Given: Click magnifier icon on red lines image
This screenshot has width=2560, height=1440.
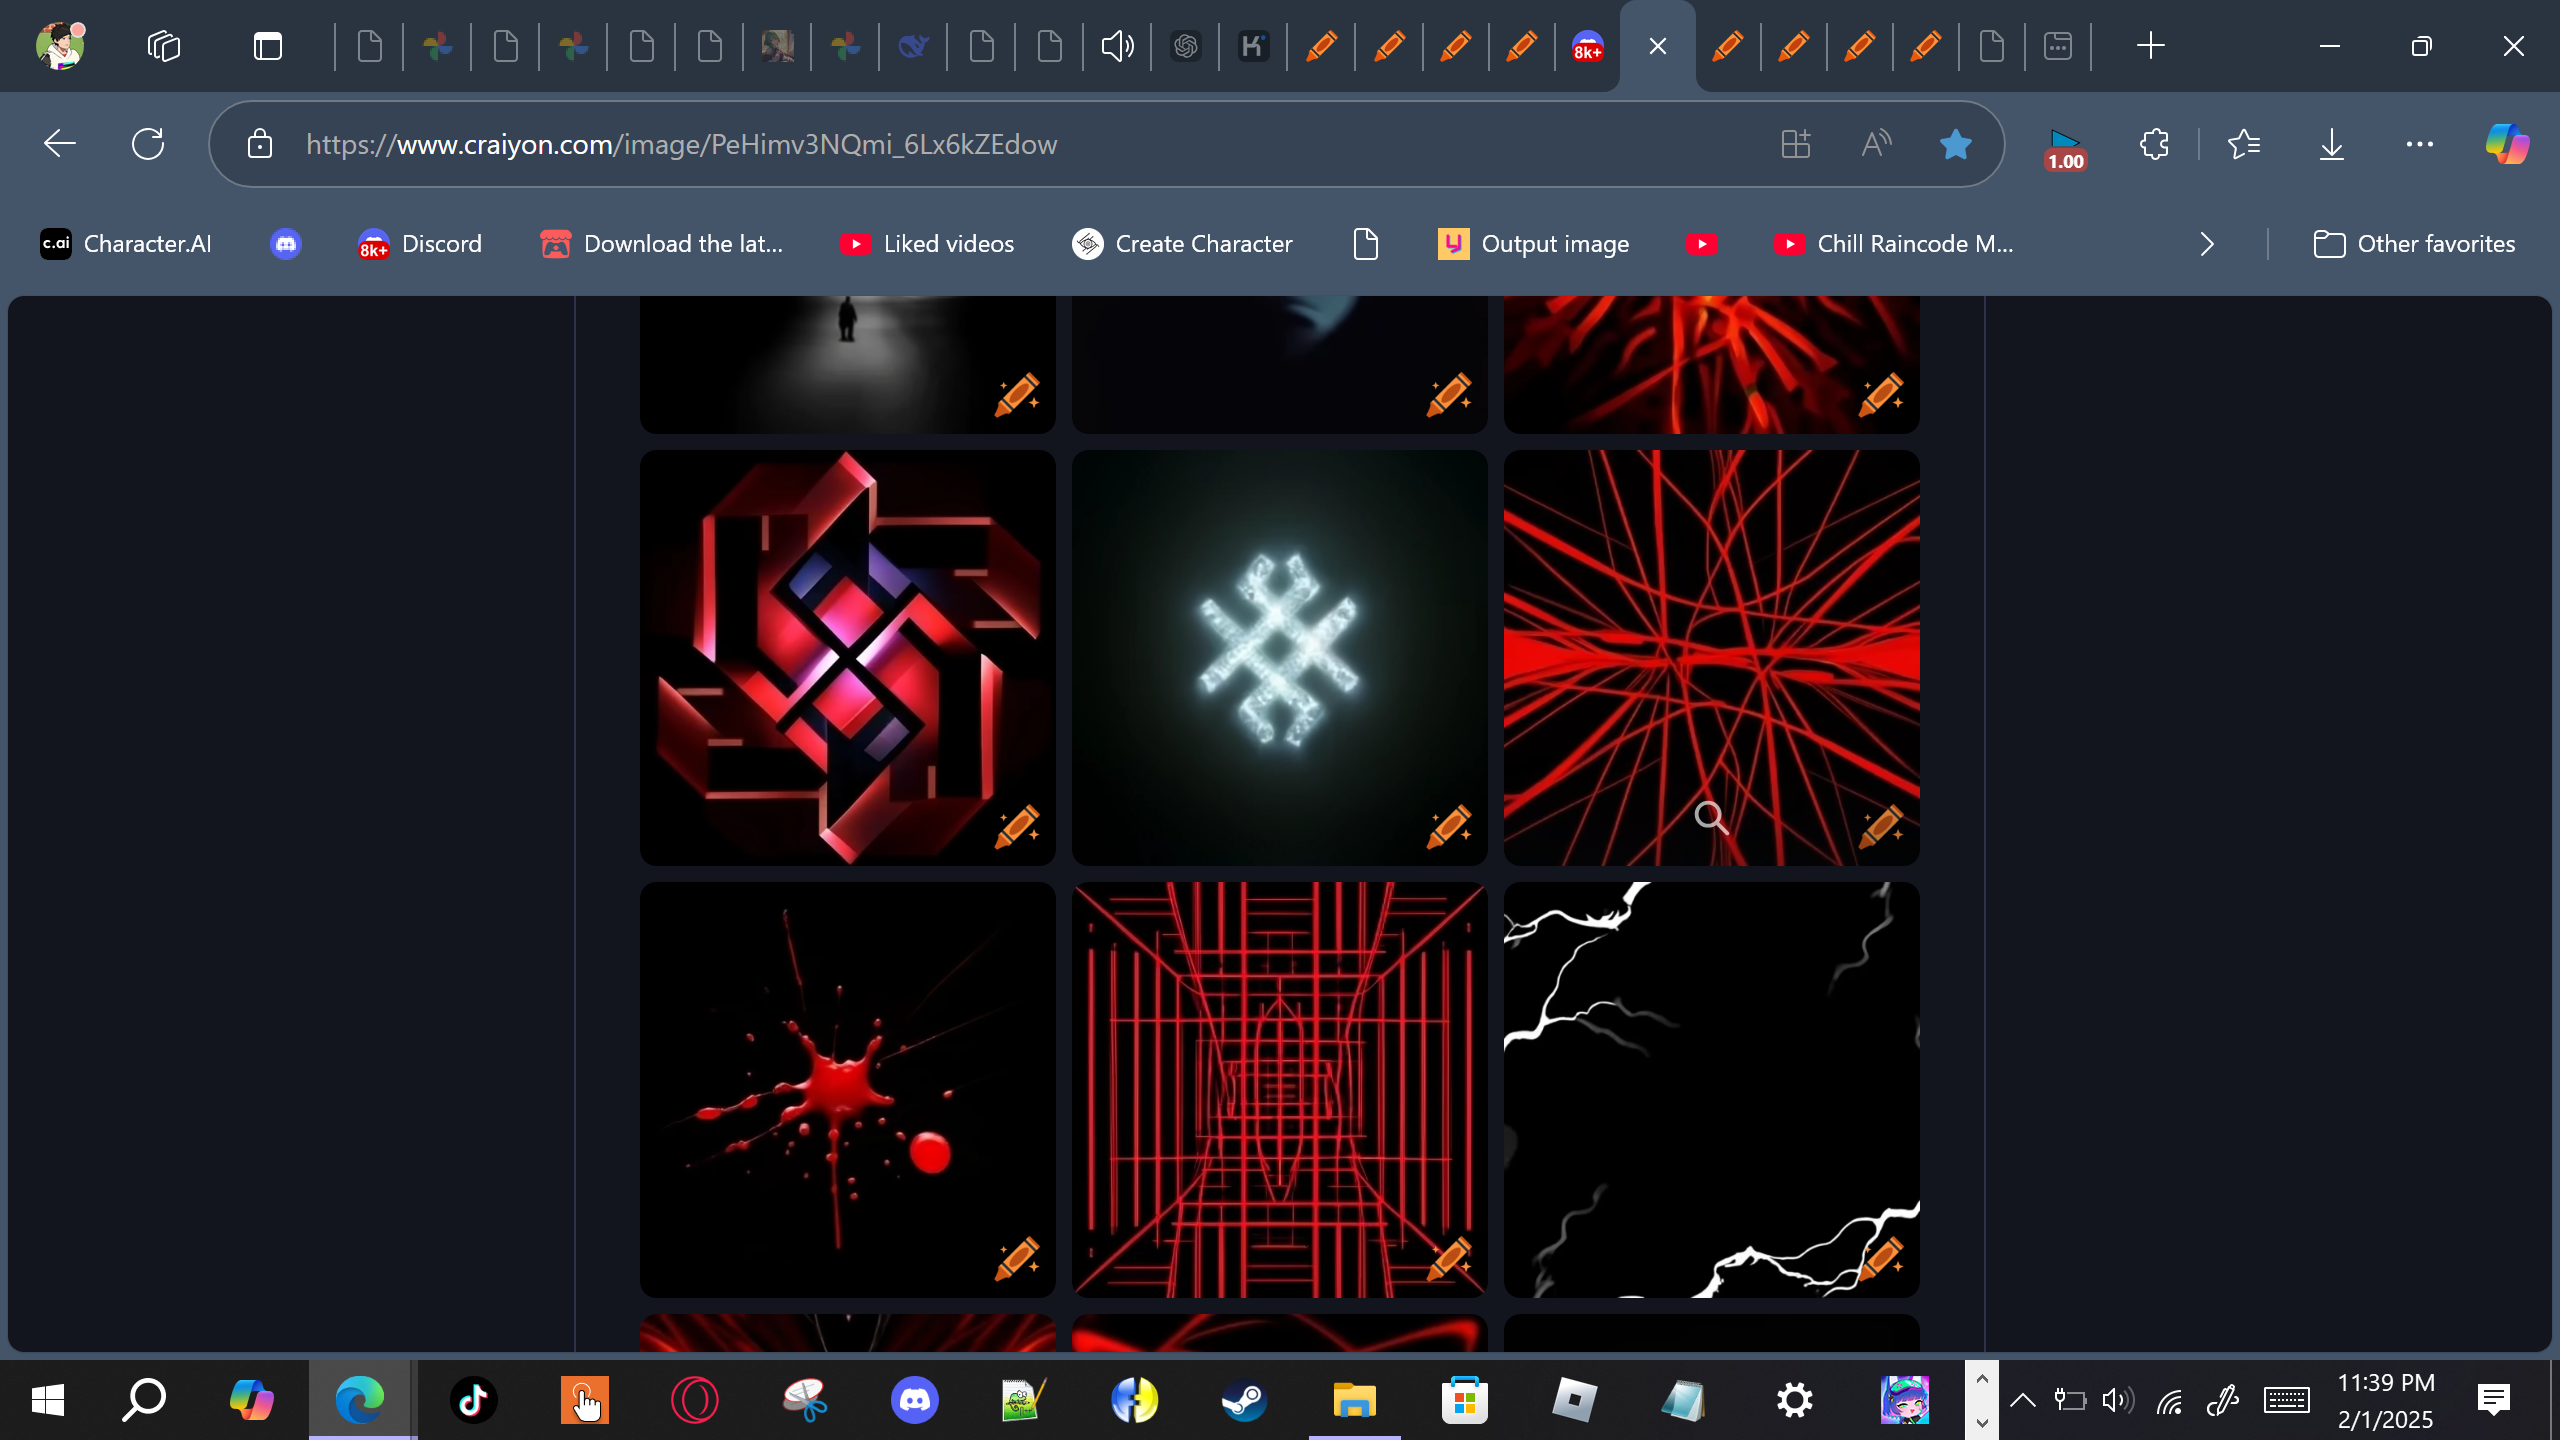Looking at the screenshot, I should pyautogui.click(x=1711, y=818).
